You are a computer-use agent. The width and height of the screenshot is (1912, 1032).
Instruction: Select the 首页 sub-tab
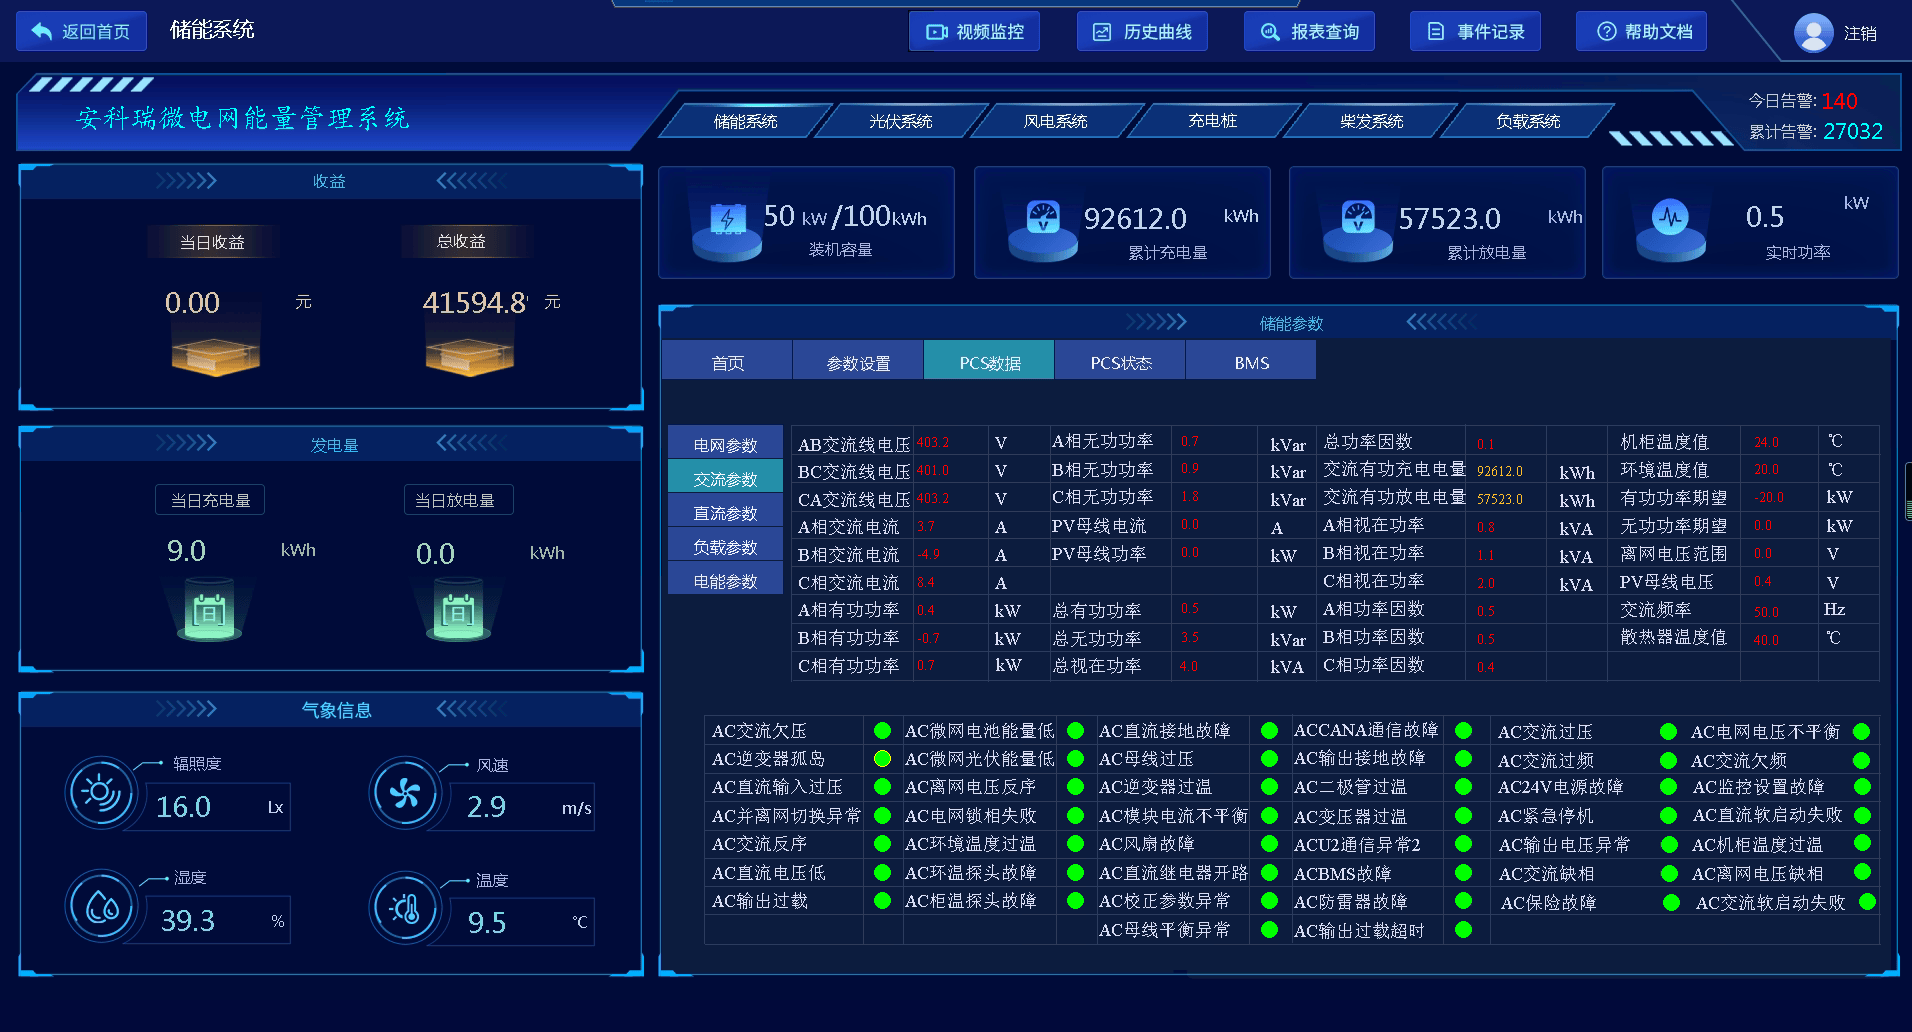727,362
